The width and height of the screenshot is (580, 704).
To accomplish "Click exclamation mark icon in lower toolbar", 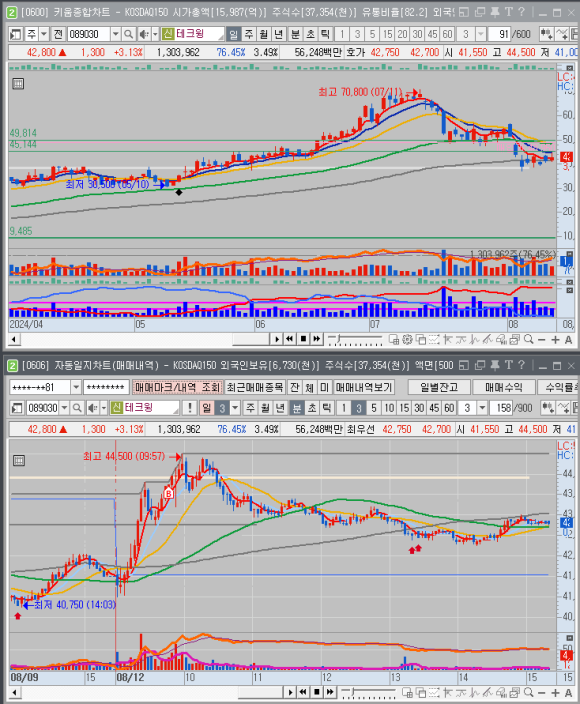I will coord(190,408).
